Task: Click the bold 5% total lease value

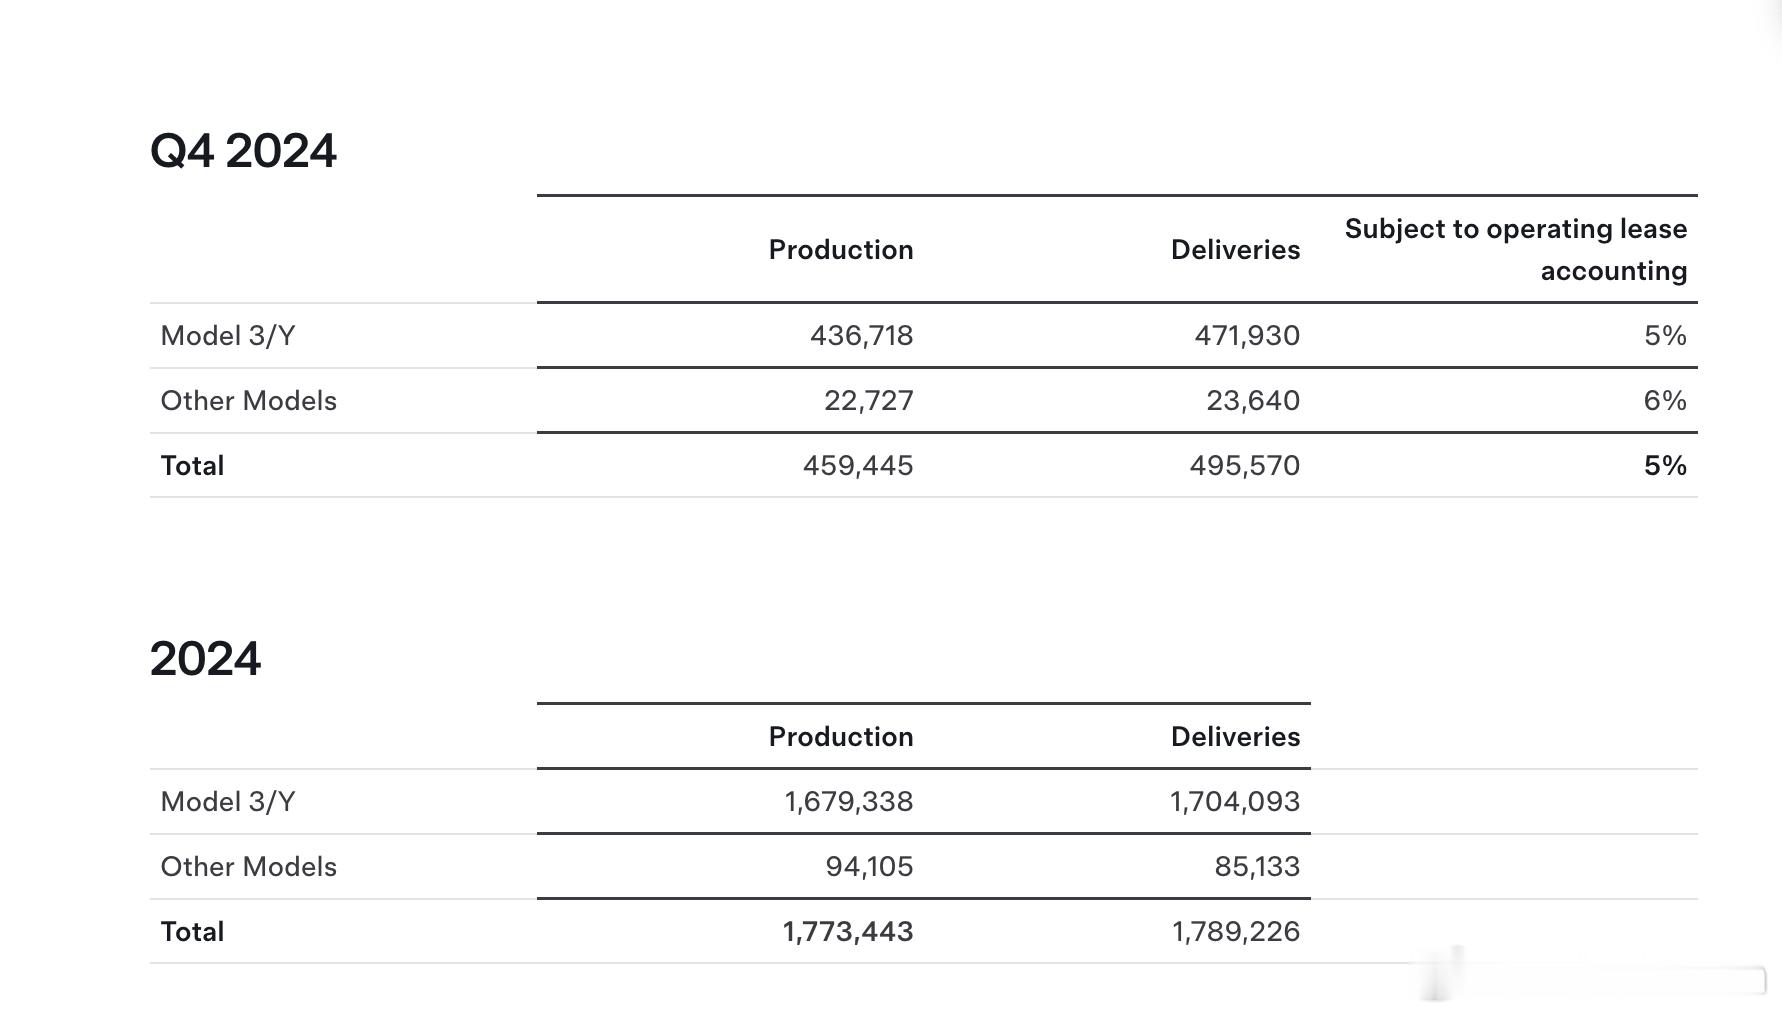Action: click(1664, 466)
